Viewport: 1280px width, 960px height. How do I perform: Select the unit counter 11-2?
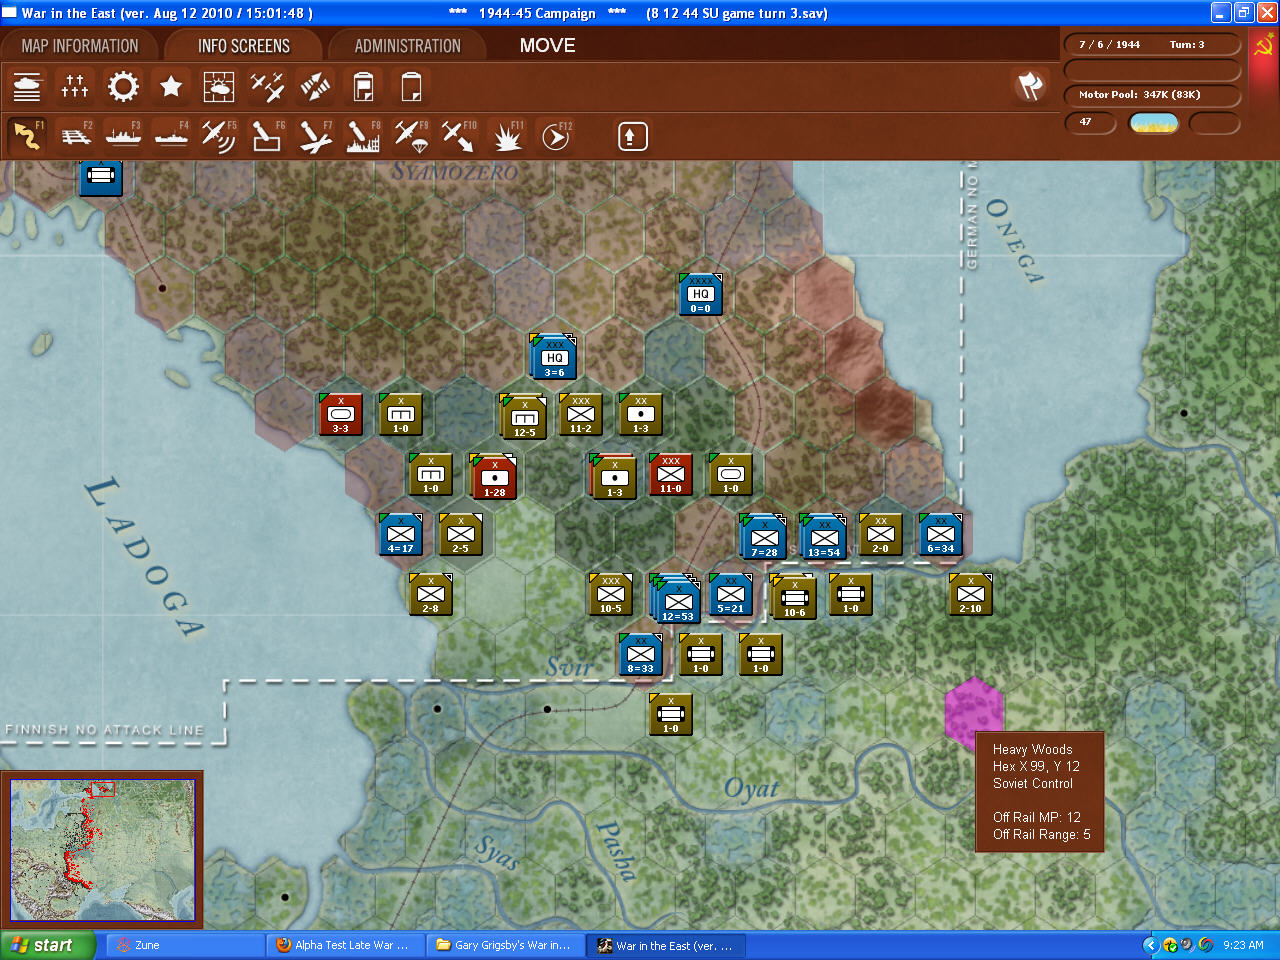tap(580, 414)
